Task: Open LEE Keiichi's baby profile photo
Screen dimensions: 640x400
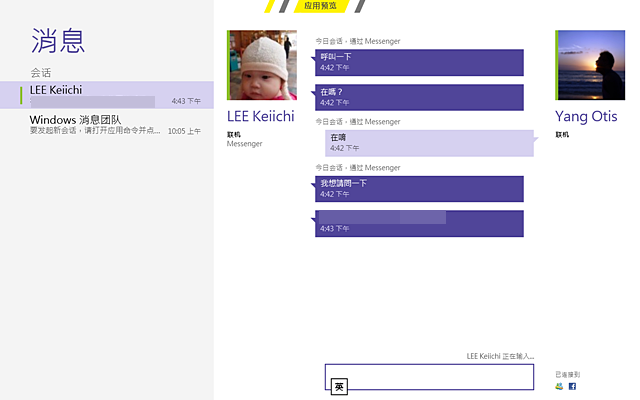Action: point(262,65)
